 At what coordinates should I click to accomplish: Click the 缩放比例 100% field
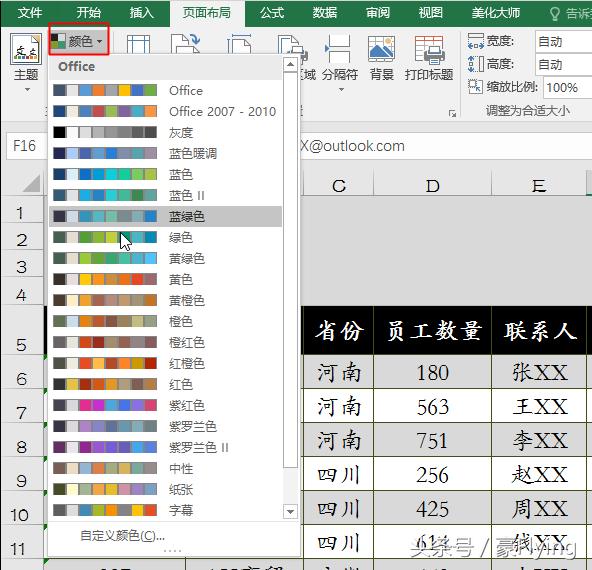pyautogui.click(x=568, y=88)
